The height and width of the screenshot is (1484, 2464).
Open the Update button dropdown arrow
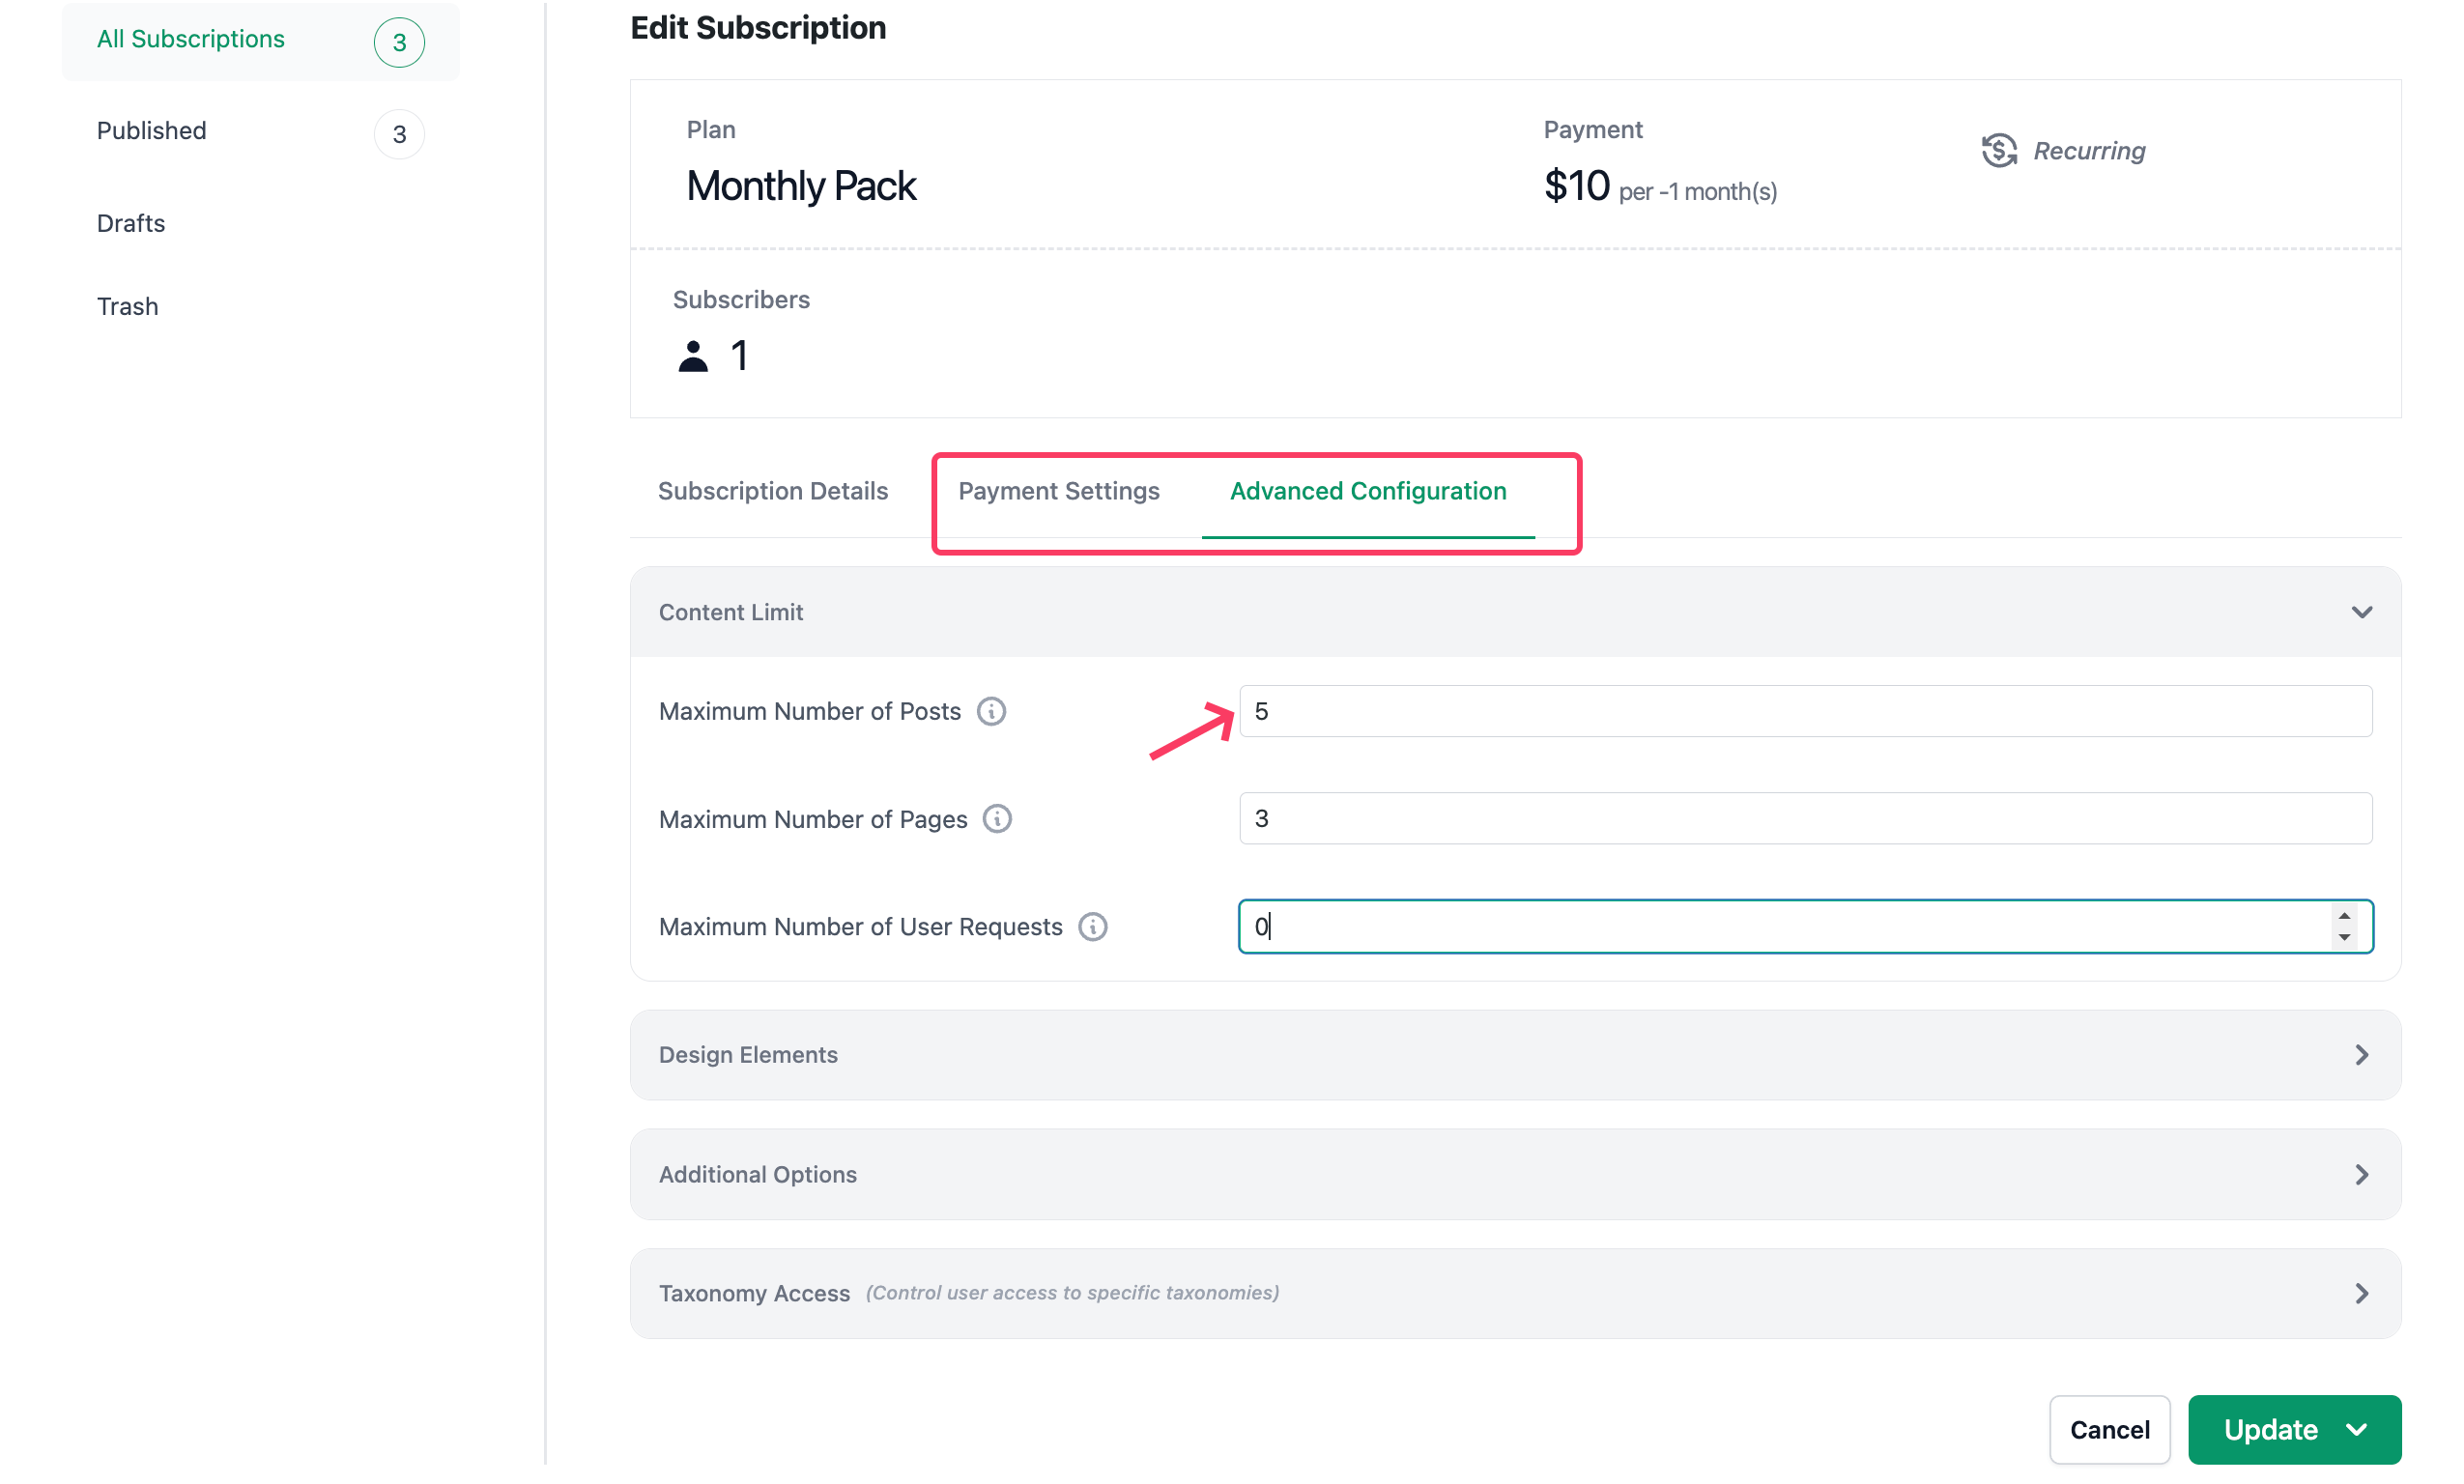click(x=2357, y=1430)
